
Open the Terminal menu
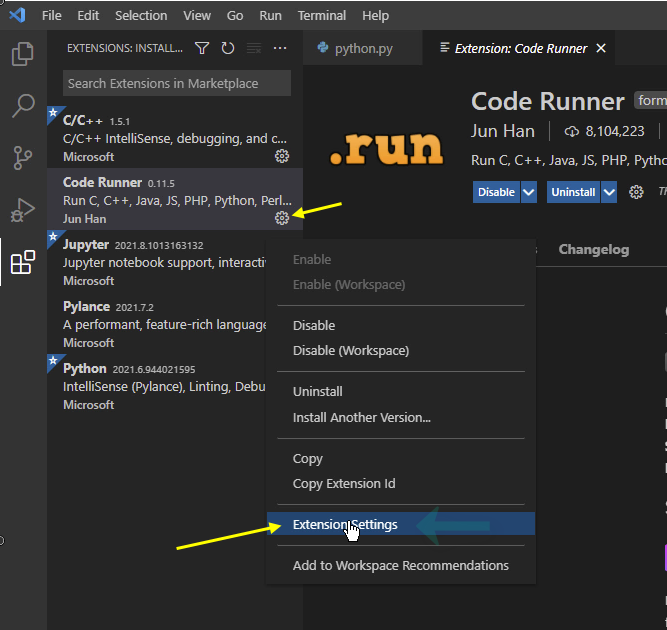click(x=322, y=16)
